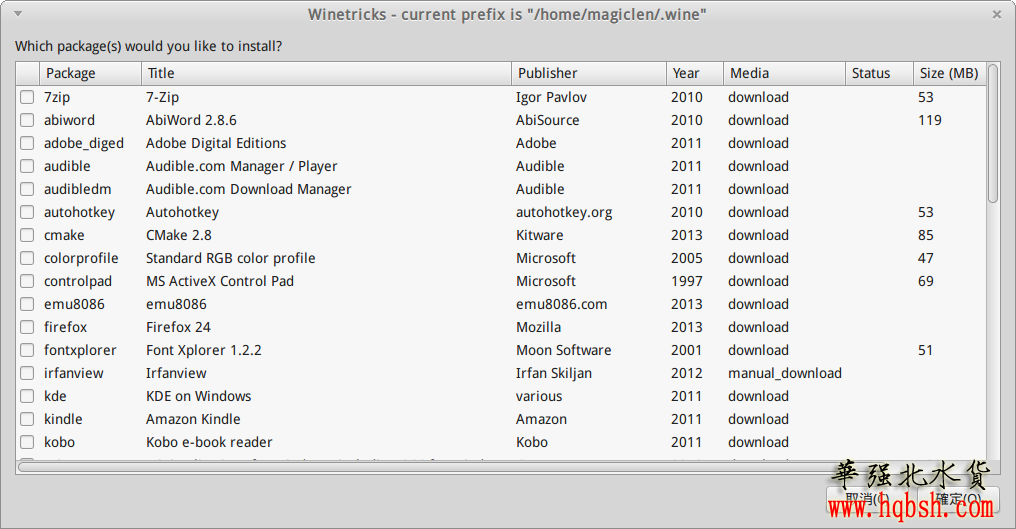Click the "47" size cell
Image resolution: width=1016 pixels, height=529 pixels.
926,258
